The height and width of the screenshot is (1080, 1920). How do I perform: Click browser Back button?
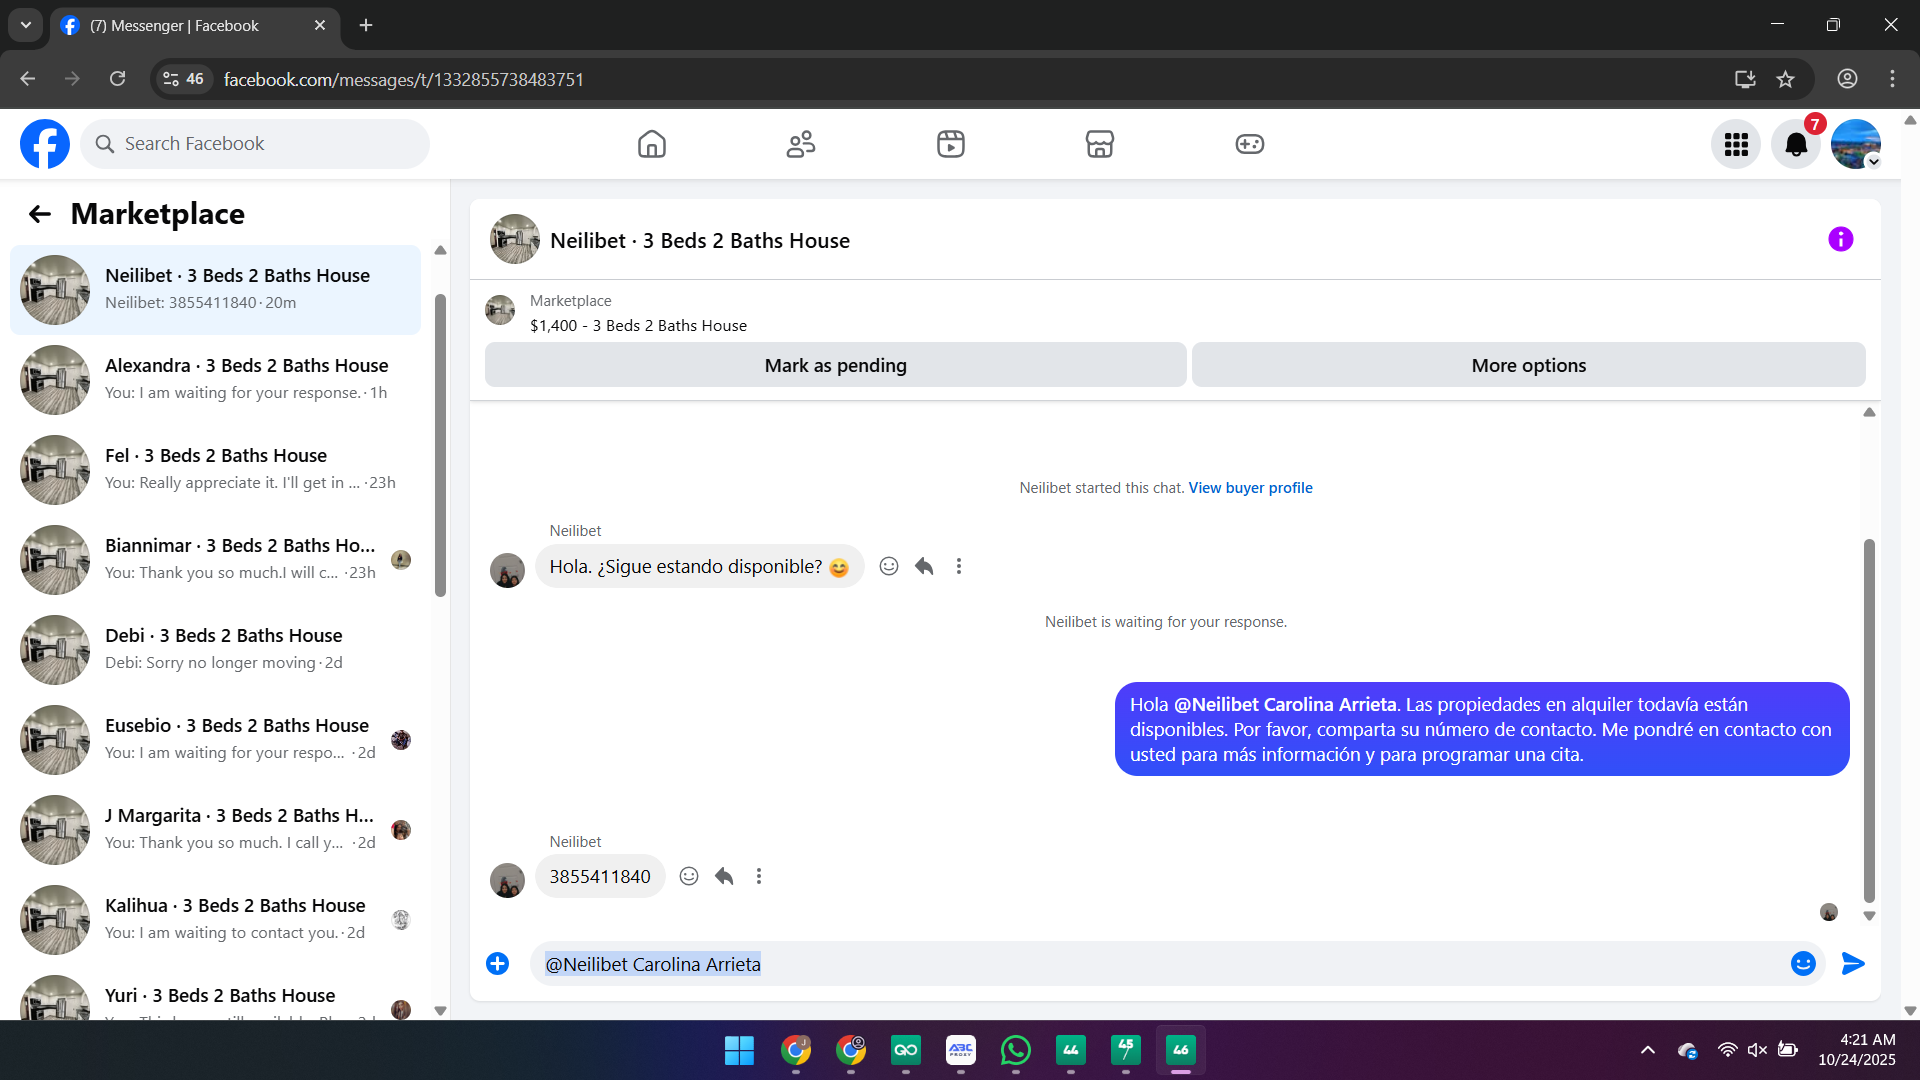28,79
